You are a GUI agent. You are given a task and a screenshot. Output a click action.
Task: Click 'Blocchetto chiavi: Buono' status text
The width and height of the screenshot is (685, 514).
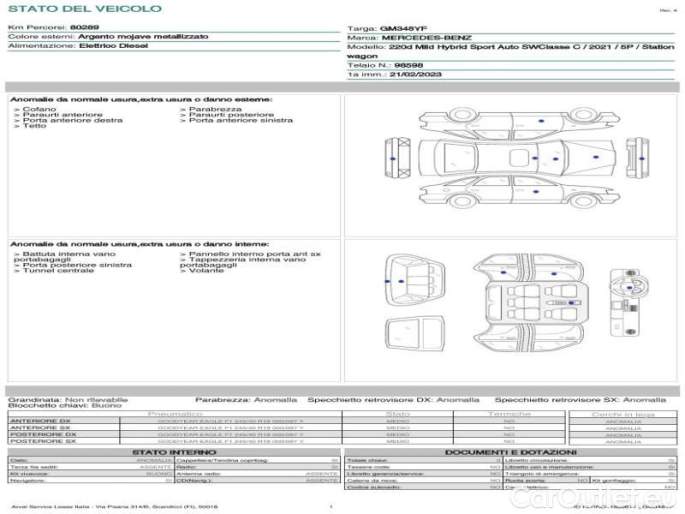[x=65, y=405]
